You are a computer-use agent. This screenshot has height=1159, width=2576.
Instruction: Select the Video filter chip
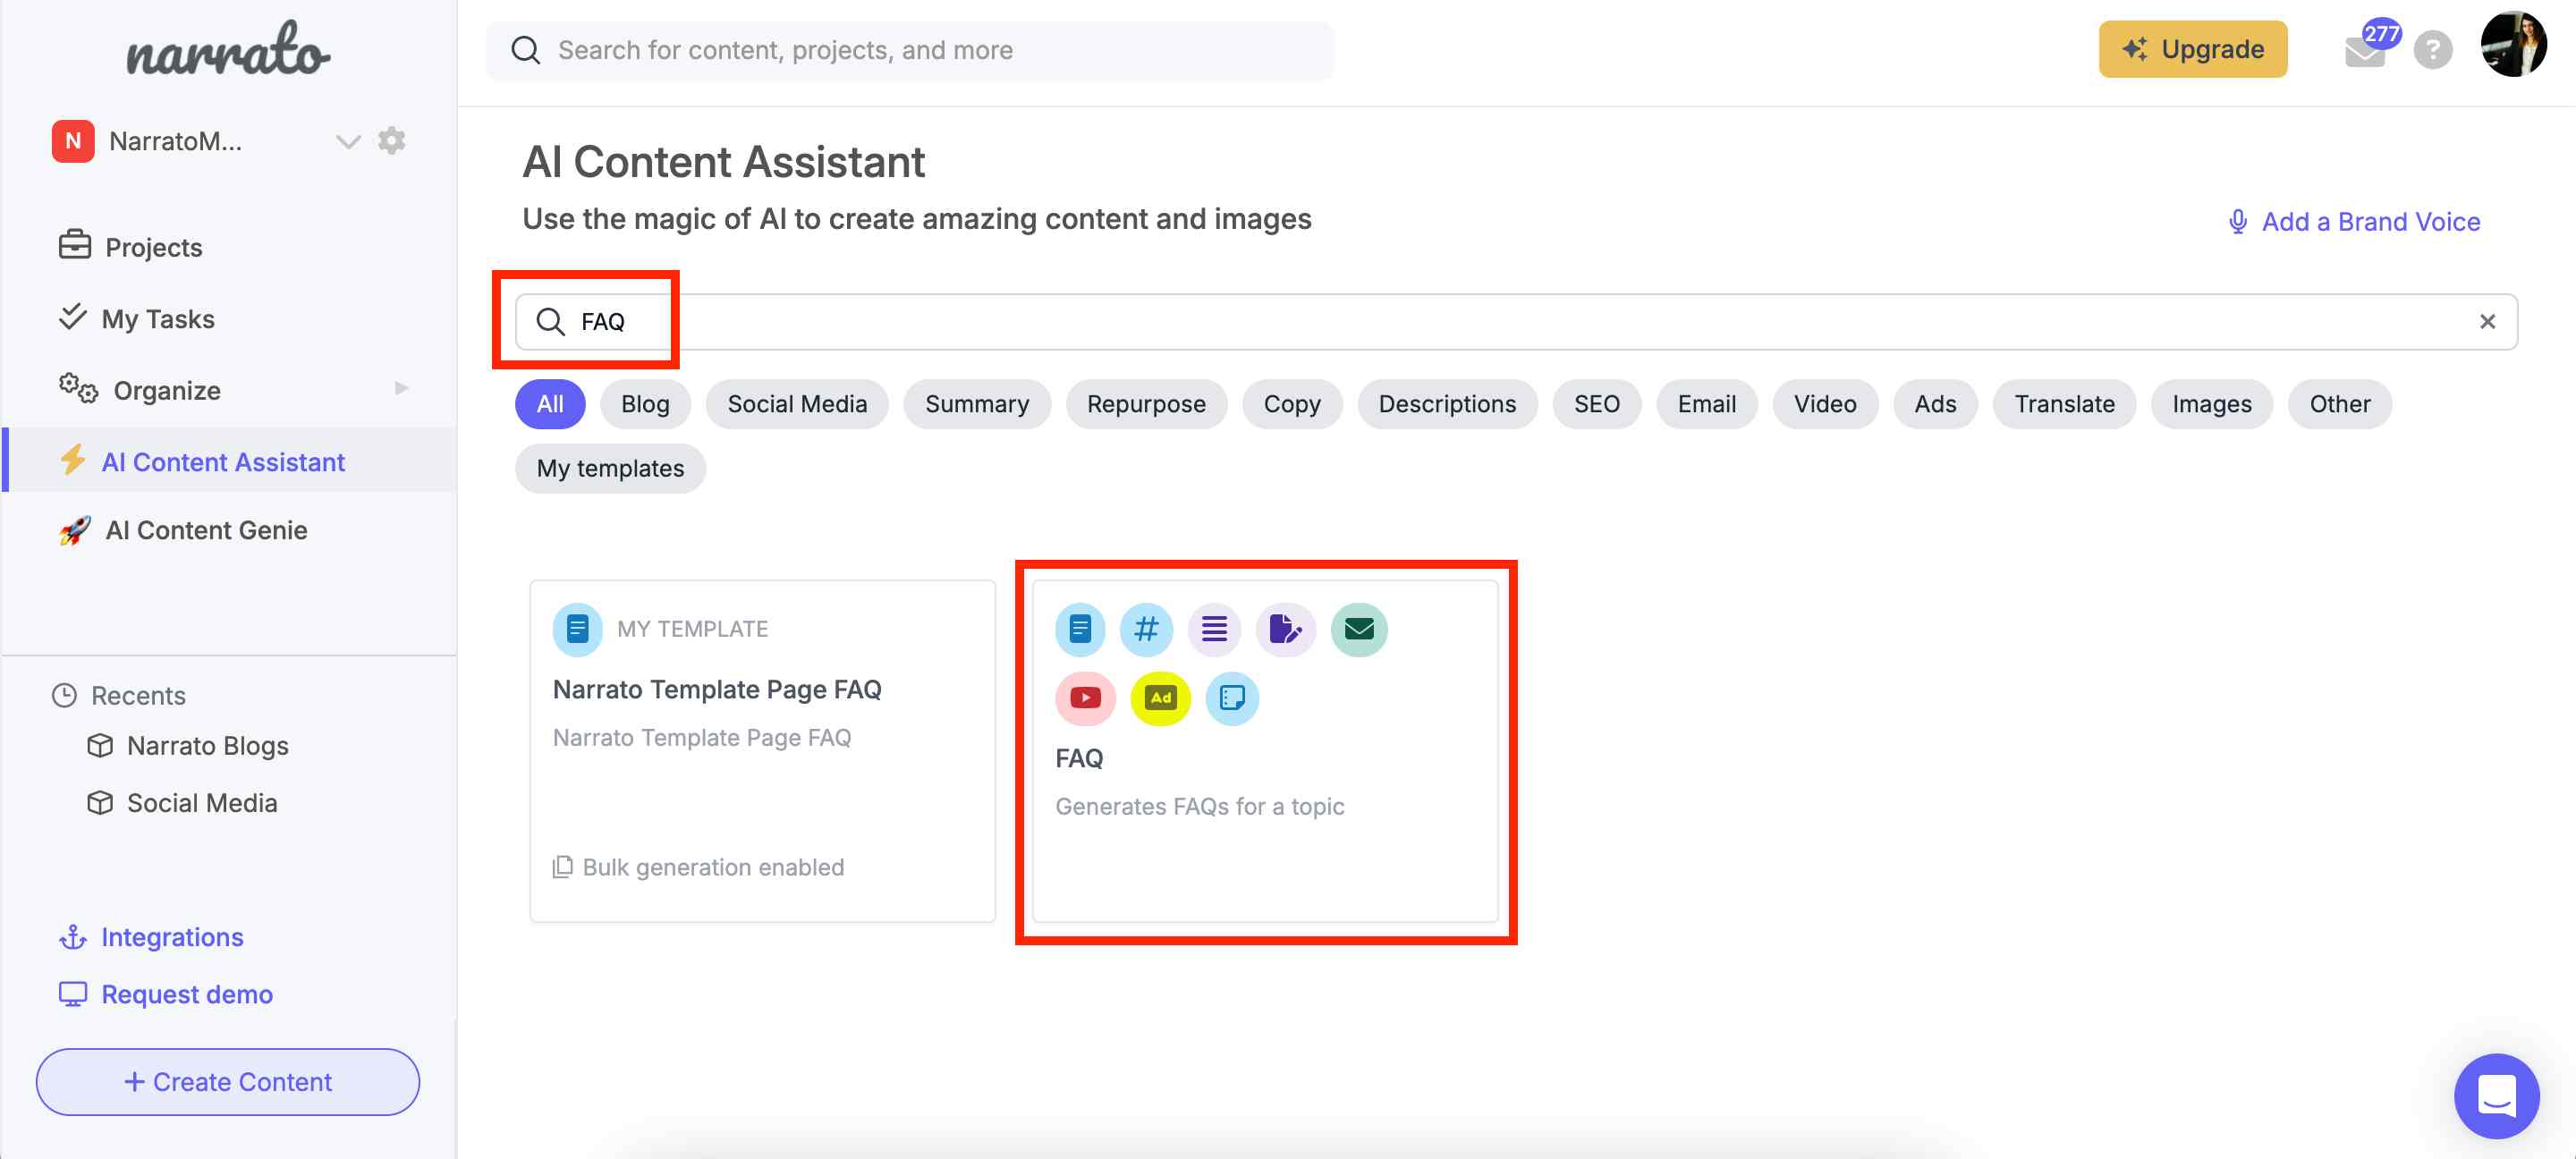(1824, 404)
